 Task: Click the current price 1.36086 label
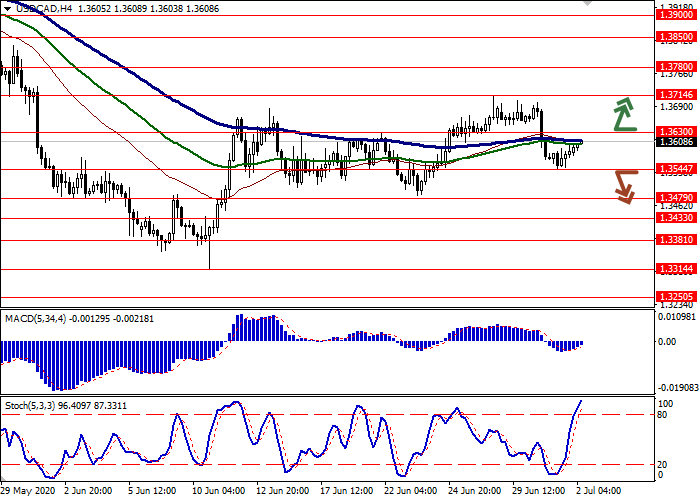(x=673, y=142)
